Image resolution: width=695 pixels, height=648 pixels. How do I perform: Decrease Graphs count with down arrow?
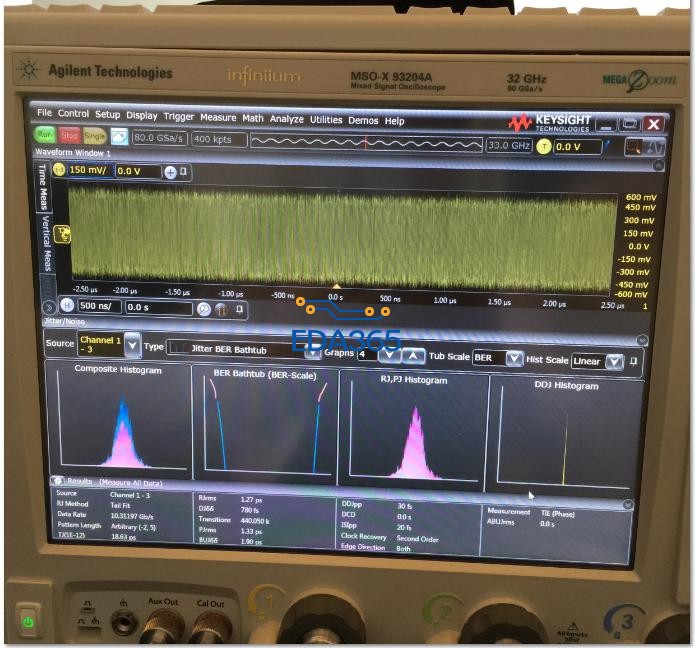coord(389,355)
